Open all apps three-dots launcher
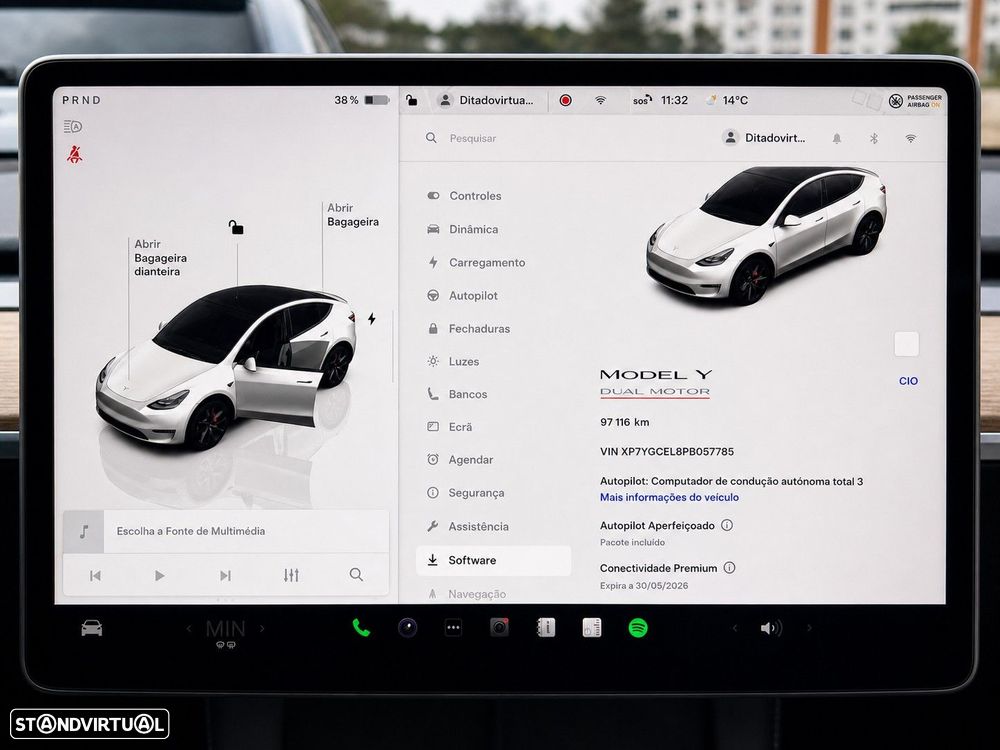The image size is (1000, 750). click(453, 628)
